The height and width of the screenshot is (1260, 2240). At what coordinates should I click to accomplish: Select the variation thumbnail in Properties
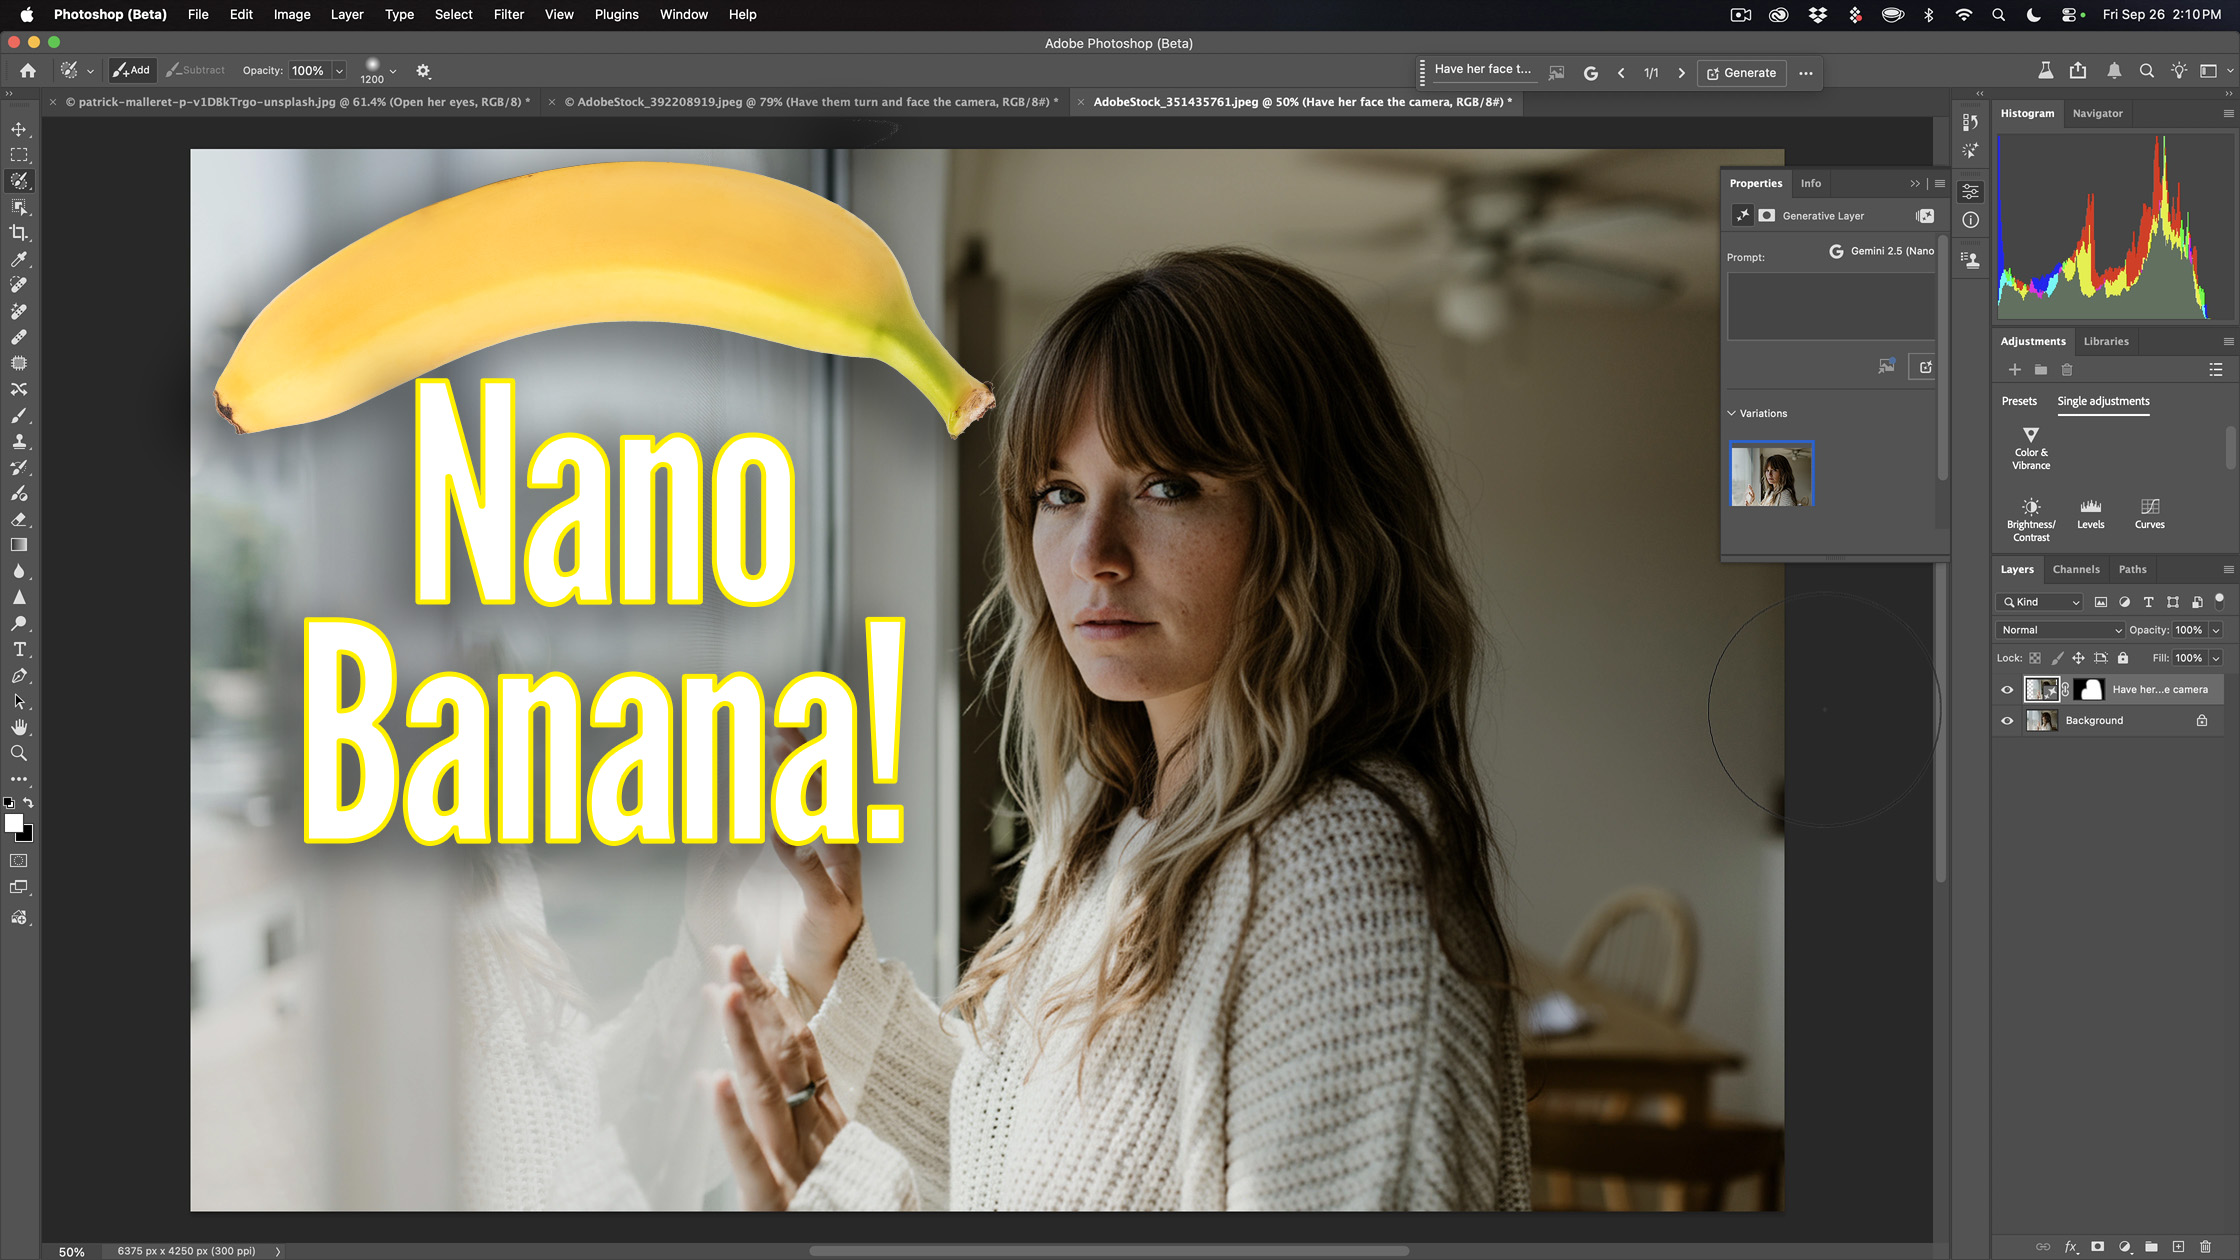(1771, 474)
